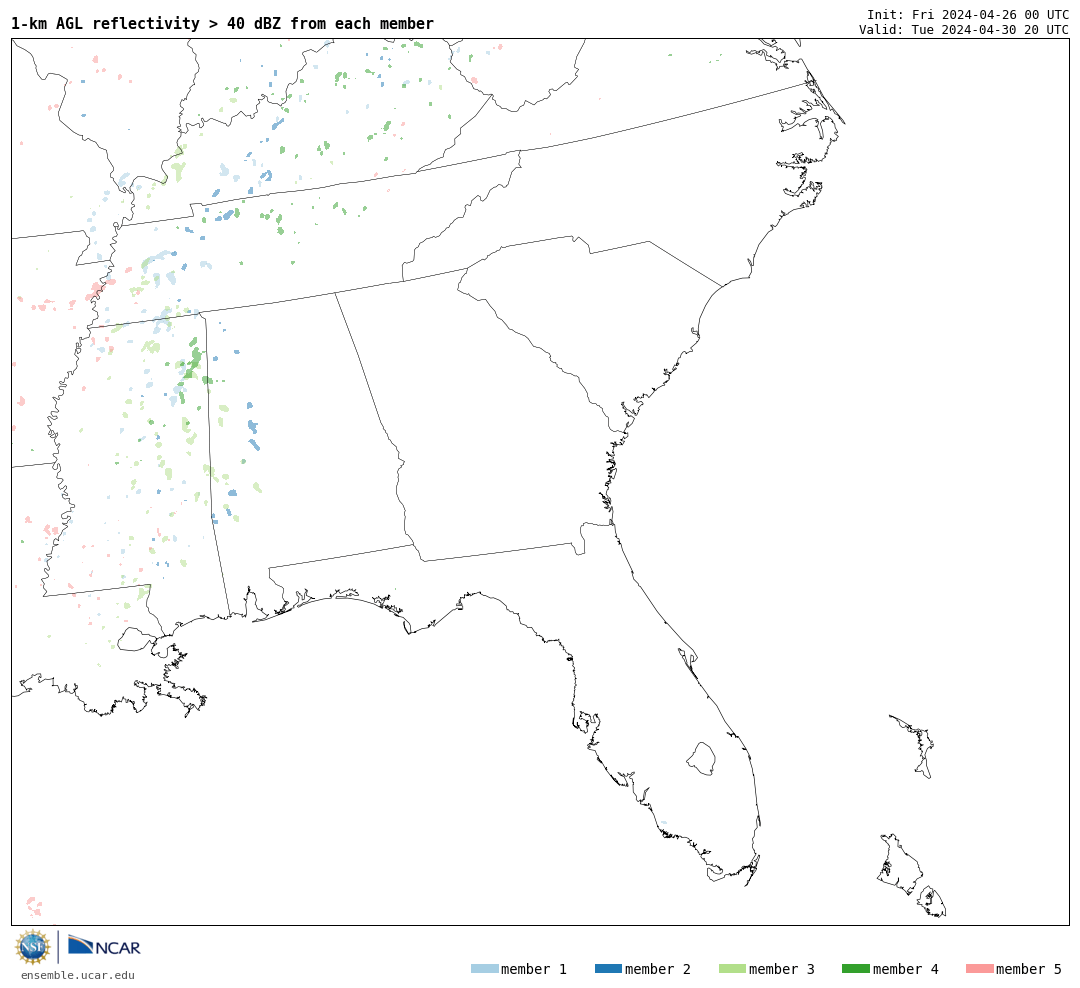Click the member 1 light blue swatch
The height and width of the screenshot is (988, 1080).
[484, 968]
